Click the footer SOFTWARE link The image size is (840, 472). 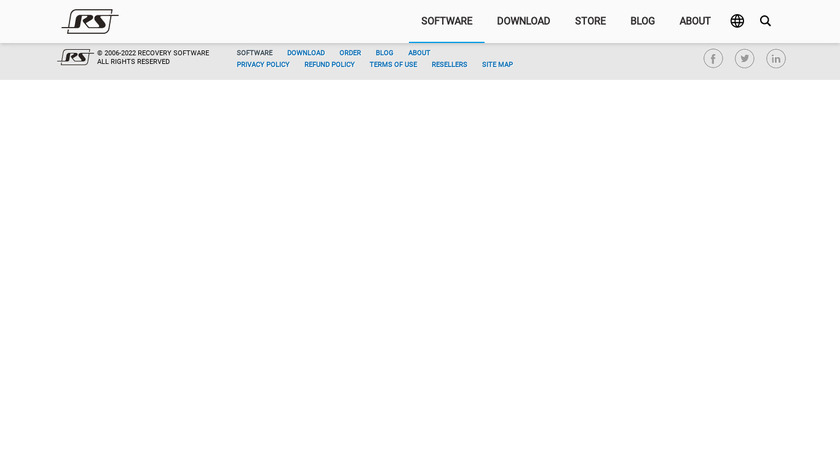tap(254, 53)
